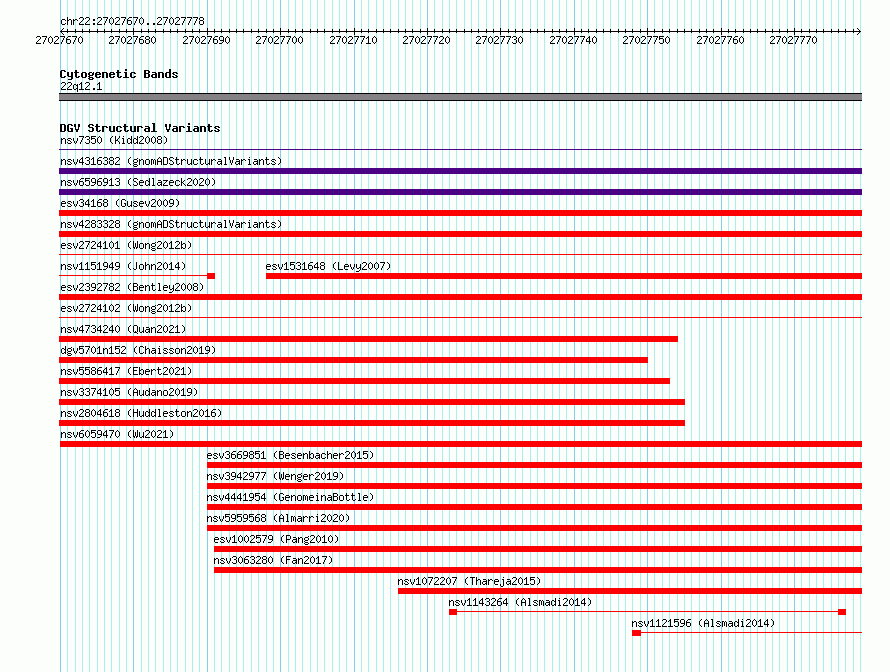Open nsv4734240 (Quan2021) label
This screenshot has width=890, height=672.
coord(123,329)
